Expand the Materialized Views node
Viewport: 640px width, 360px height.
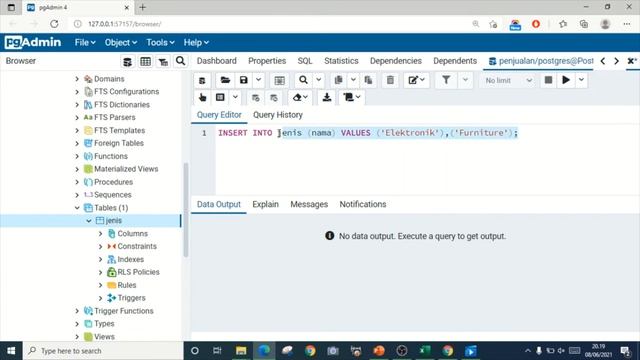[77, 169]
